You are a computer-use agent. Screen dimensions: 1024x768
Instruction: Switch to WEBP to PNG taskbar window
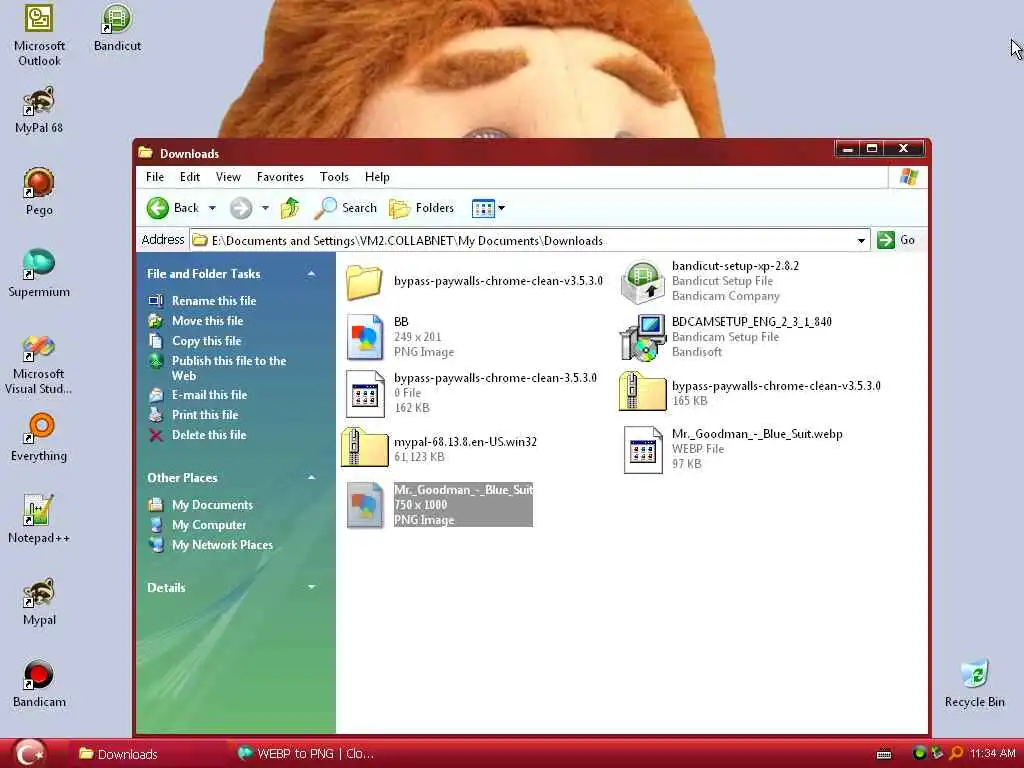pos(307,754)
